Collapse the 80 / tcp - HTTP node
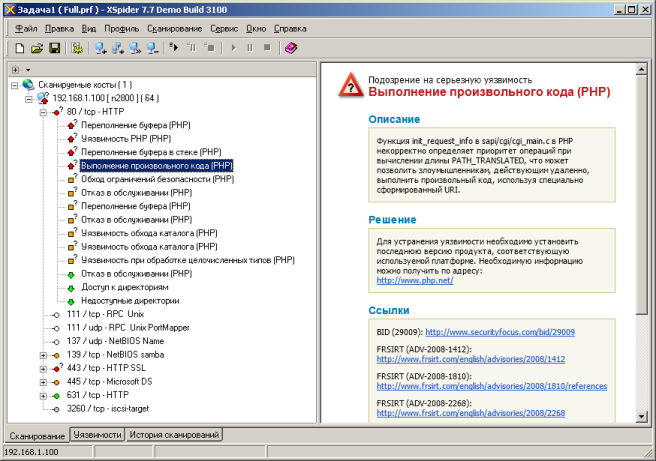 [43, 113]
